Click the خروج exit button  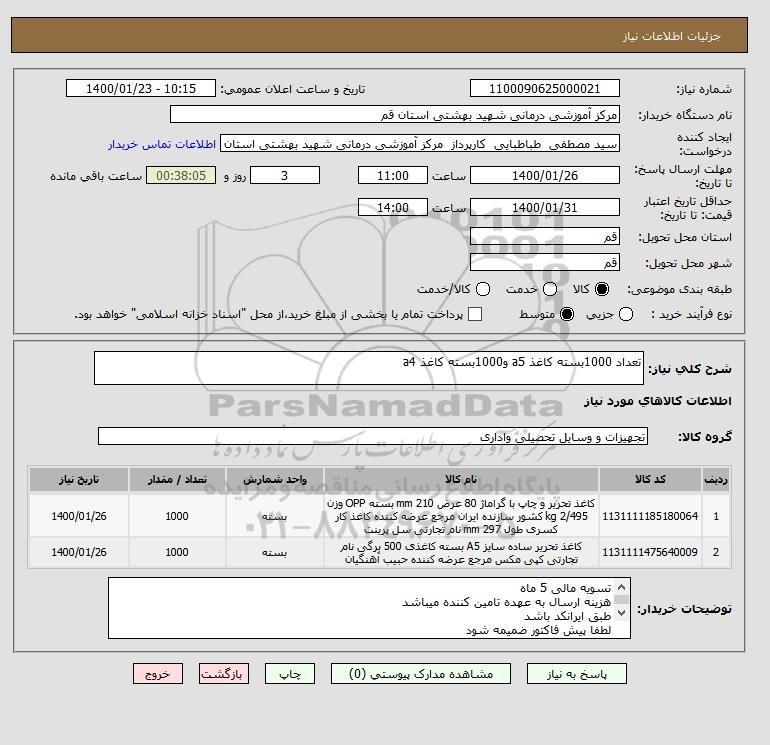158,674
